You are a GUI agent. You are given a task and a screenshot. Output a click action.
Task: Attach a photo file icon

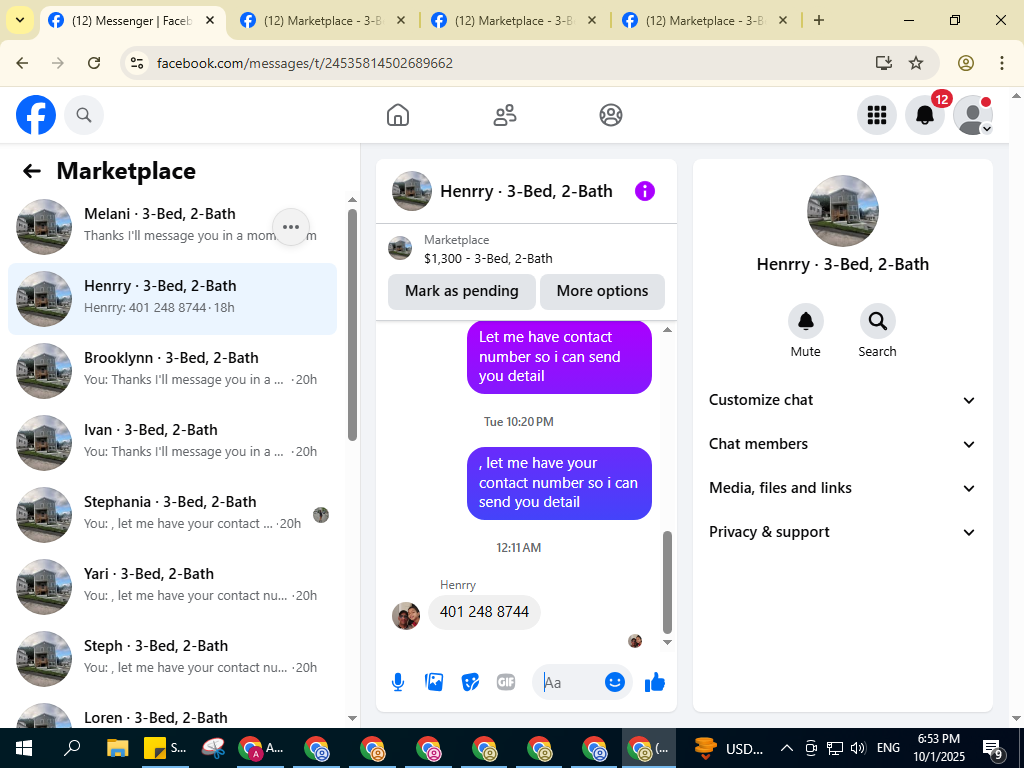[x=434, y=682]
